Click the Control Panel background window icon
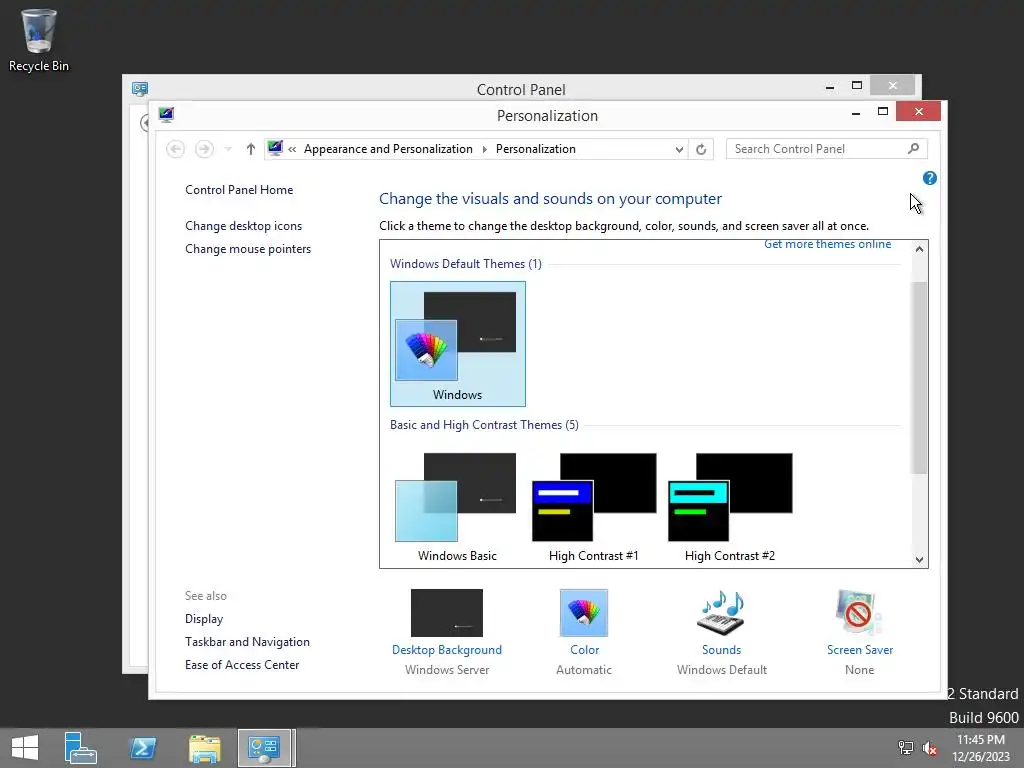Image resolution: width=1024 pixels, height=768 pixels. tap(140, 89)
